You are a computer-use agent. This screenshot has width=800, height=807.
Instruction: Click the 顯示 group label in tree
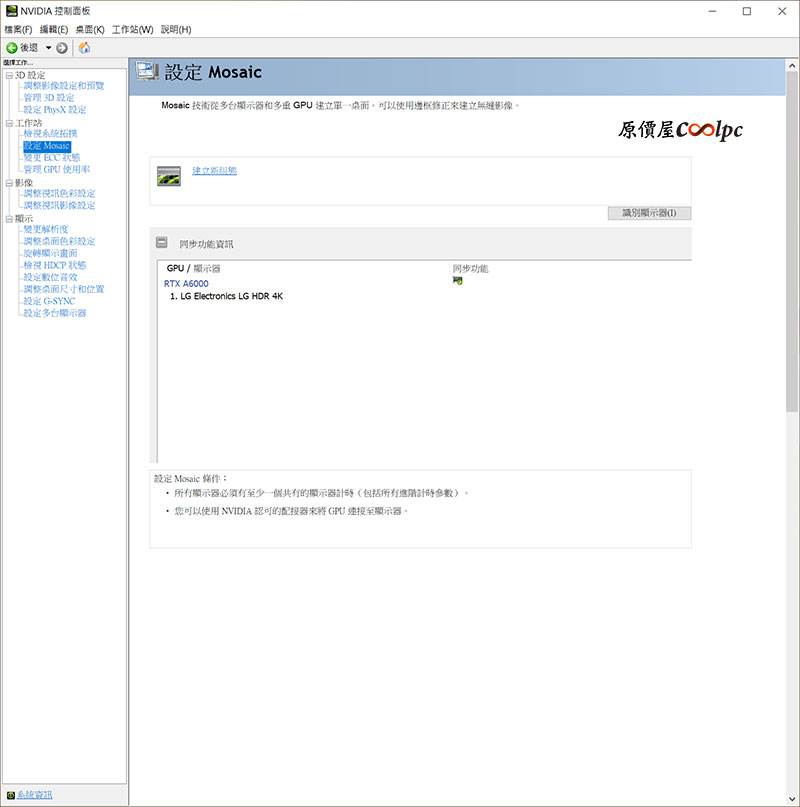click(x=24, y=219)
